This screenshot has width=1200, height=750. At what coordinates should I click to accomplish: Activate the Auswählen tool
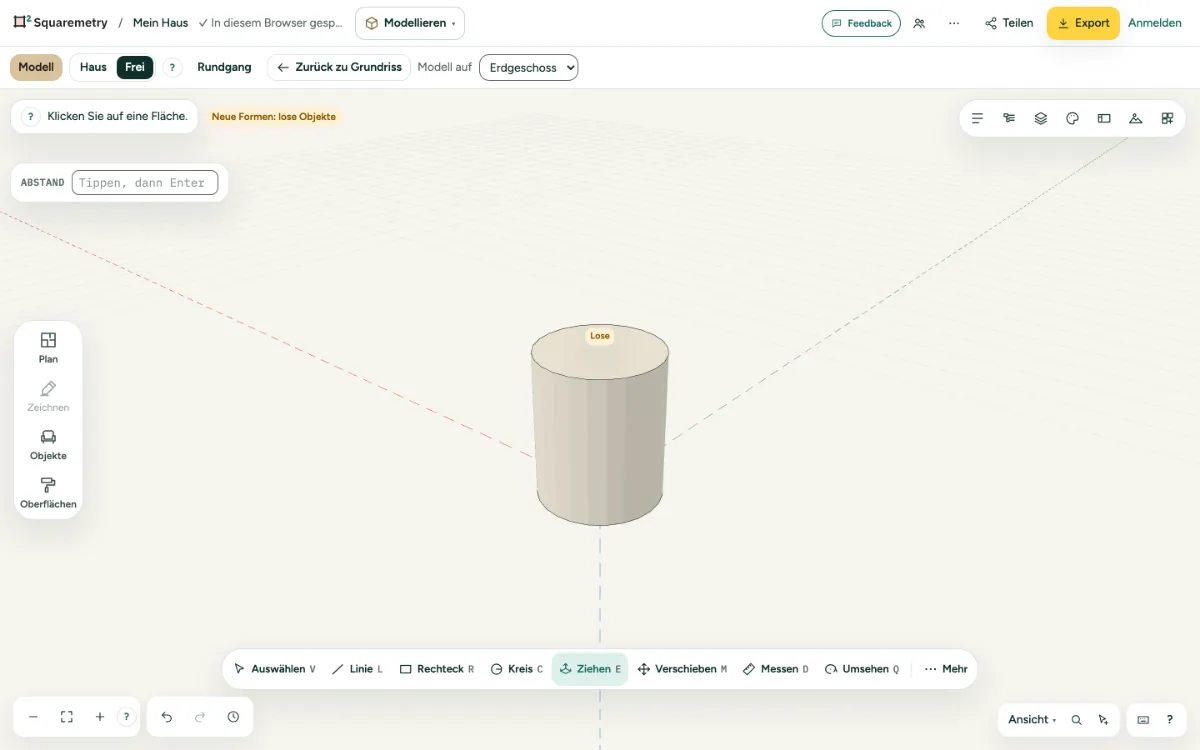(x=274, y=669)
